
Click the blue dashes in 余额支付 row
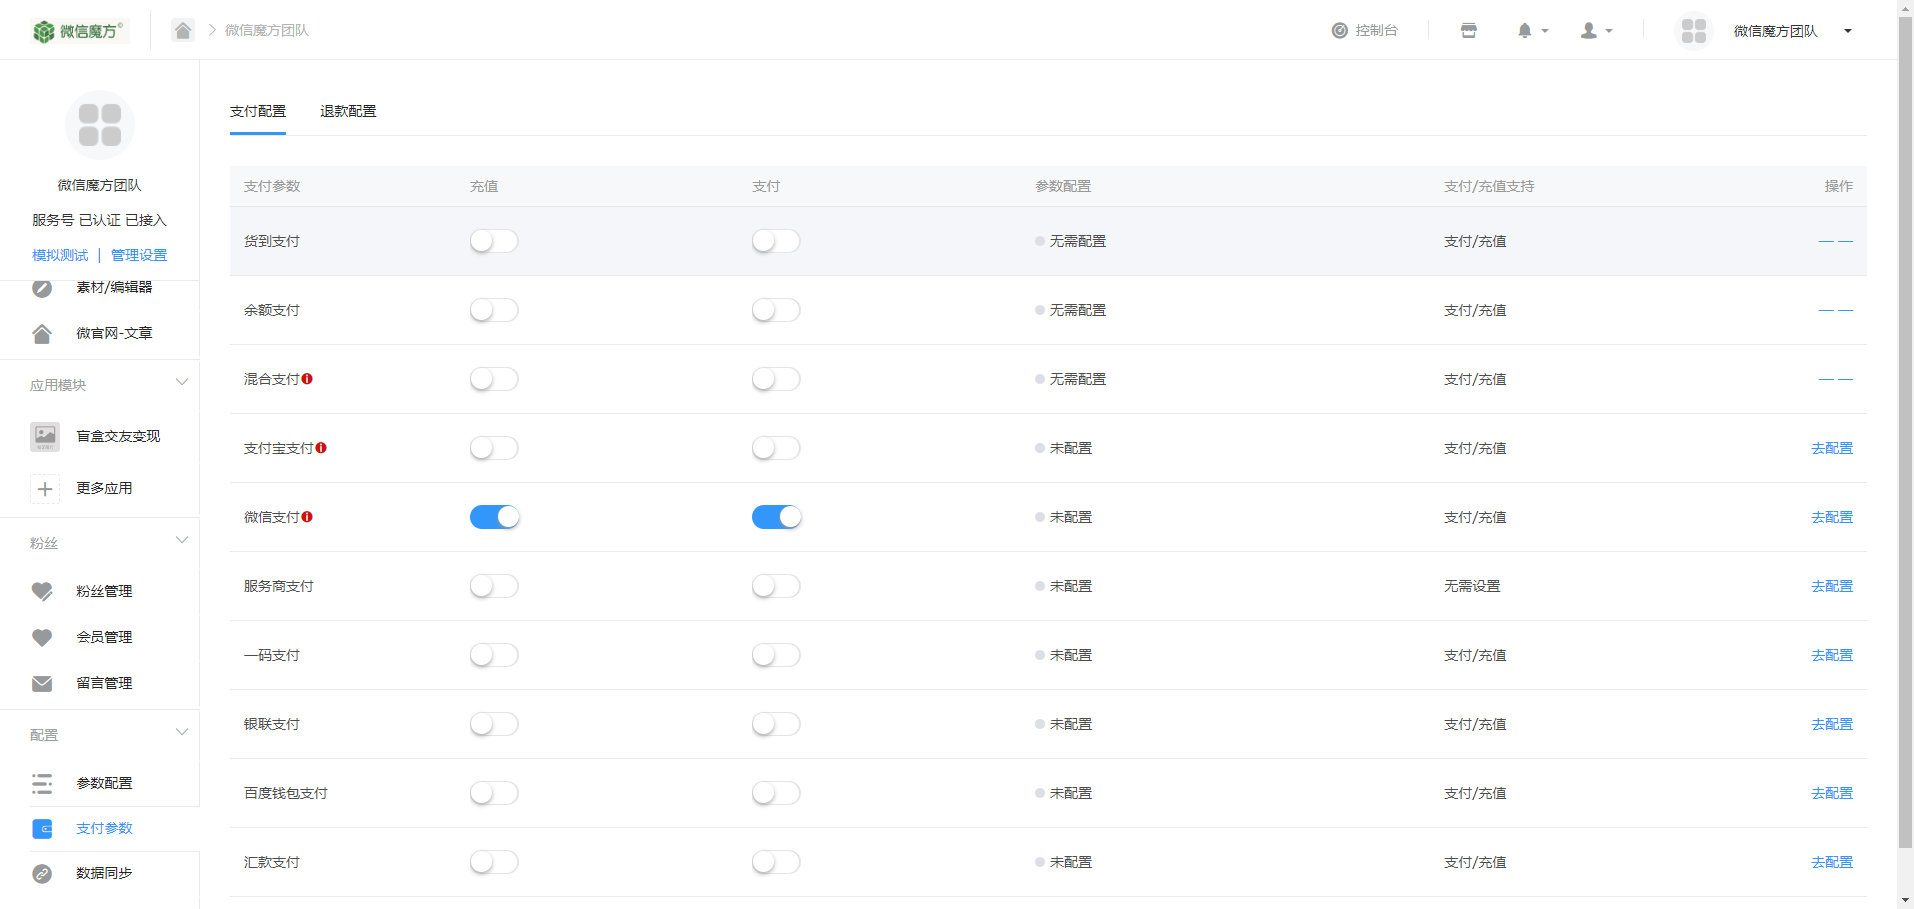click(1836, 310)
